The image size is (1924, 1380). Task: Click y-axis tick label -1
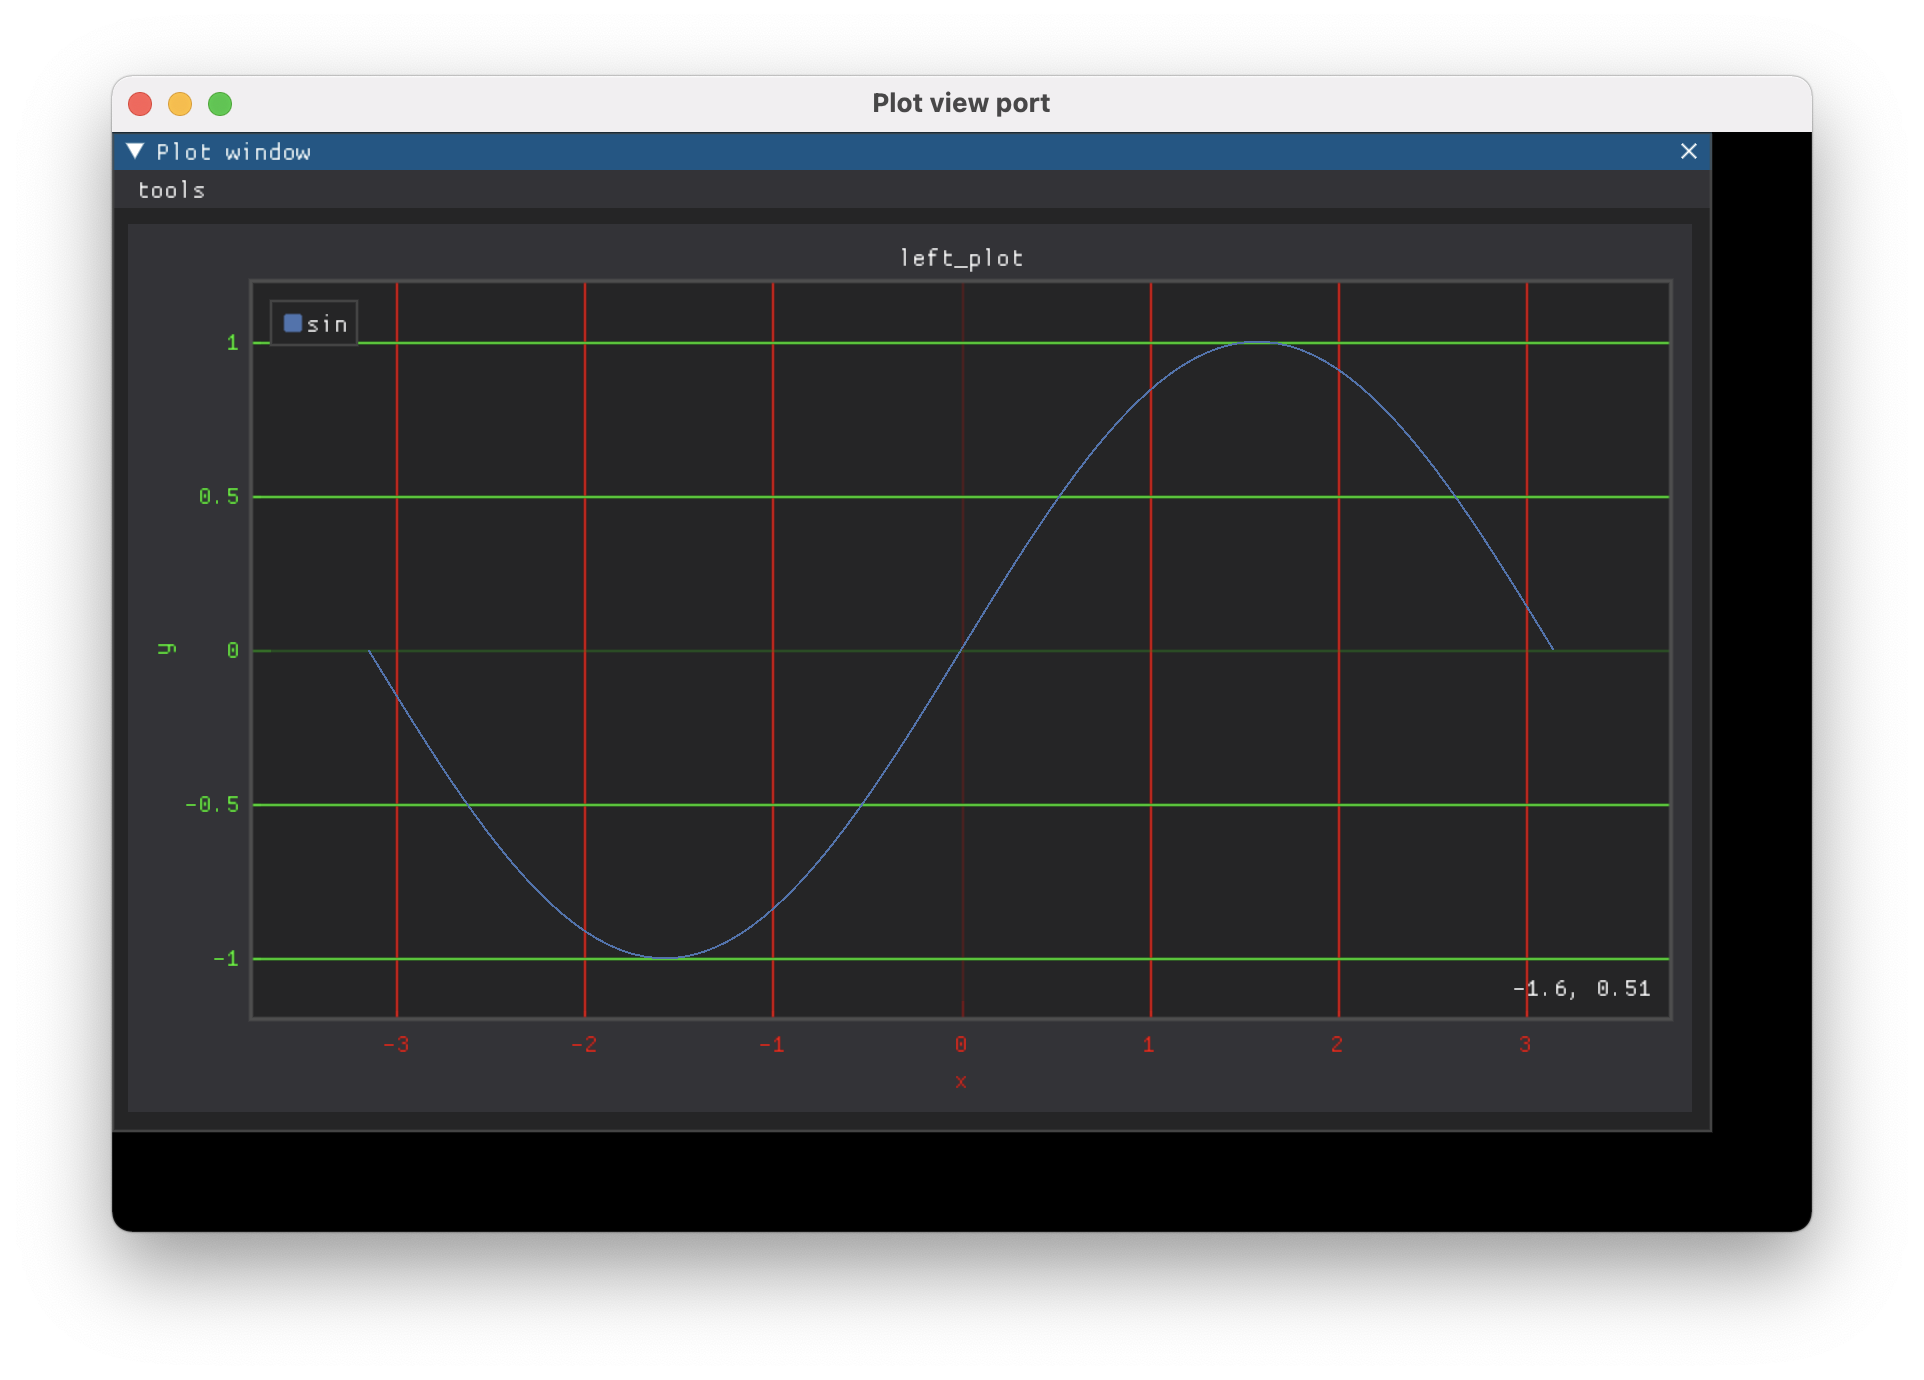(225, 959)
